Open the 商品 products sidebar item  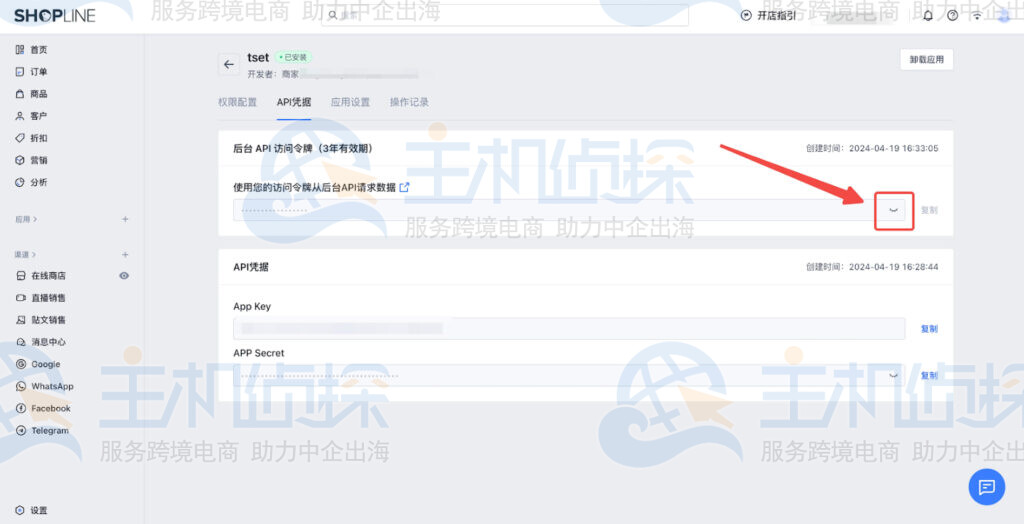31,94
